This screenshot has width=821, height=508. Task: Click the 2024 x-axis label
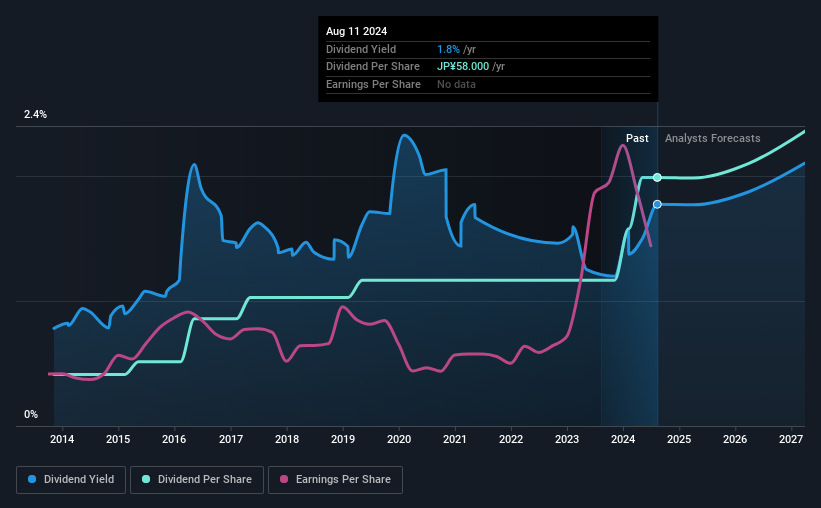click(x=623, y=439)
